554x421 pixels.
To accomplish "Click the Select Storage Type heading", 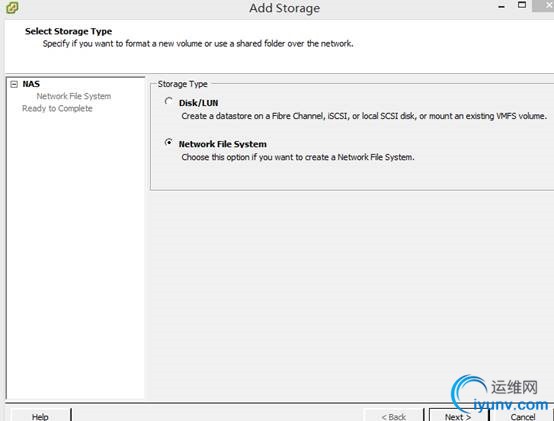I will [x=69, y=31].
